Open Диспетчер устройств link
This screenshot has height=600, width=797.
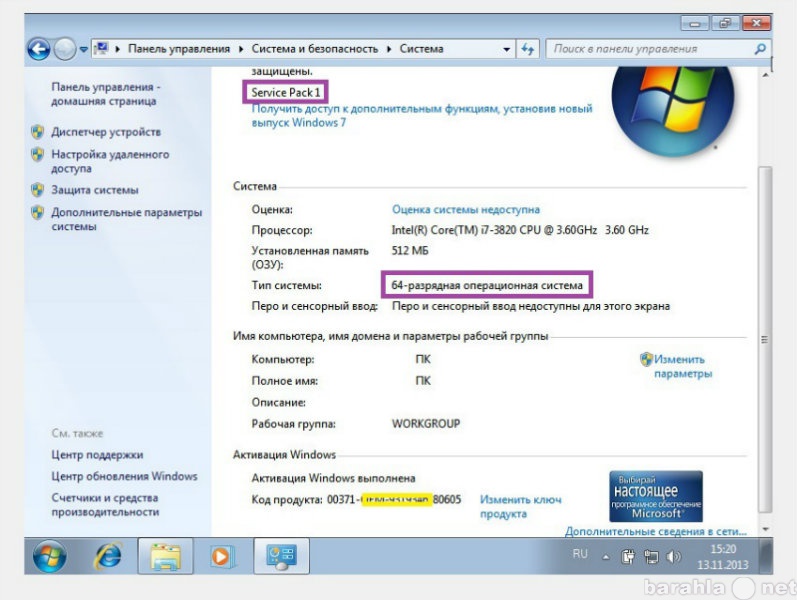[x=106, y=132]
